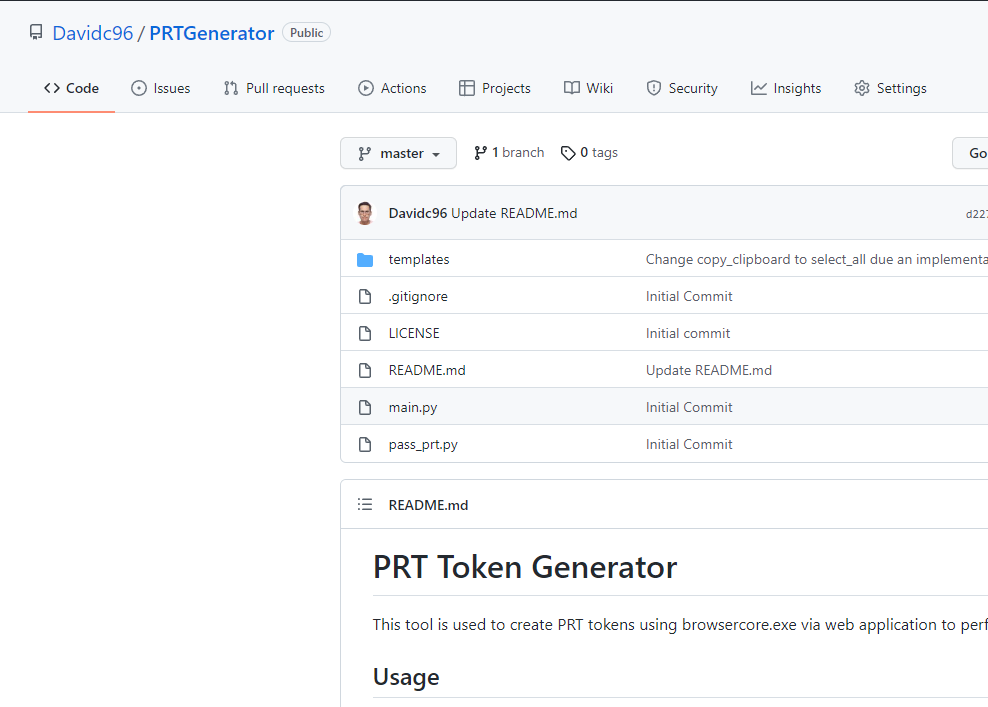
Task: Open the commit hash starting with d22
Action: (x=977, y=214)
